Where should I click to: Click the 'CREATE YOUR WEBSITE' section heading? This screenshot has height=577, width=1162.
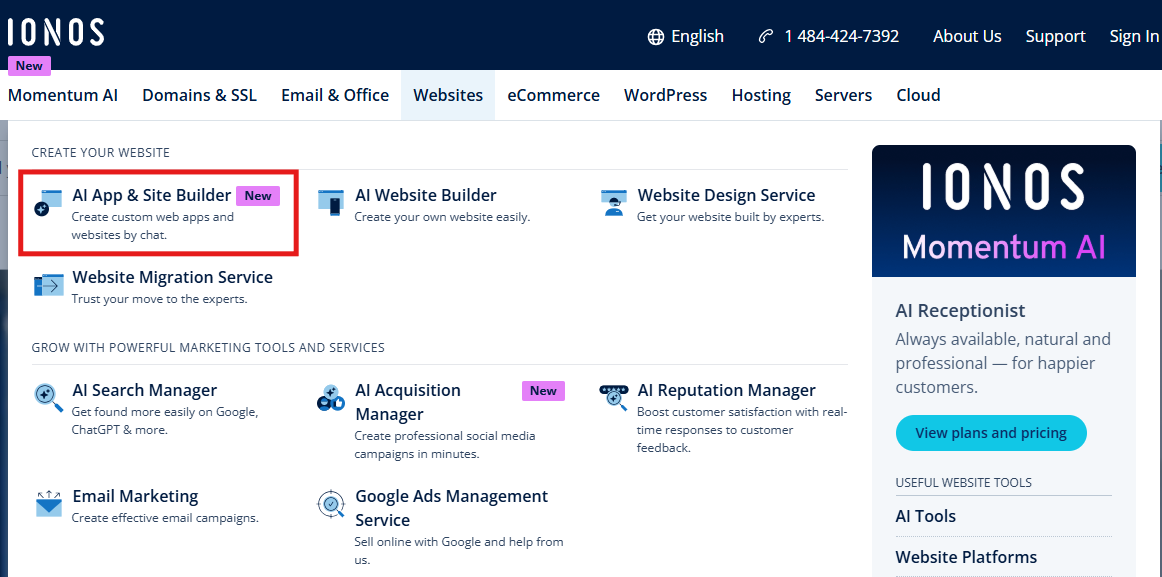[101, 153]
